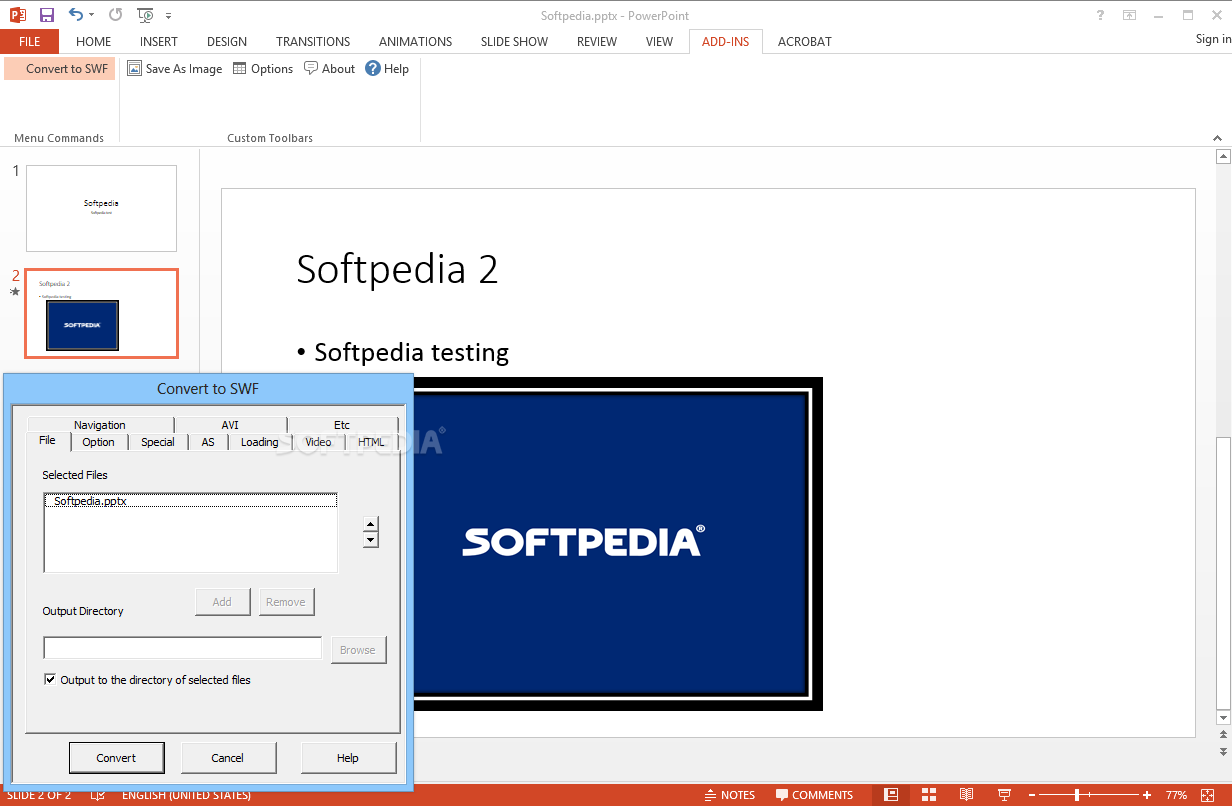The height and width of the screenshot is (806, 1232).
Task: Switch to the DESIGN ribbon tab
Action: coord(227,42)
